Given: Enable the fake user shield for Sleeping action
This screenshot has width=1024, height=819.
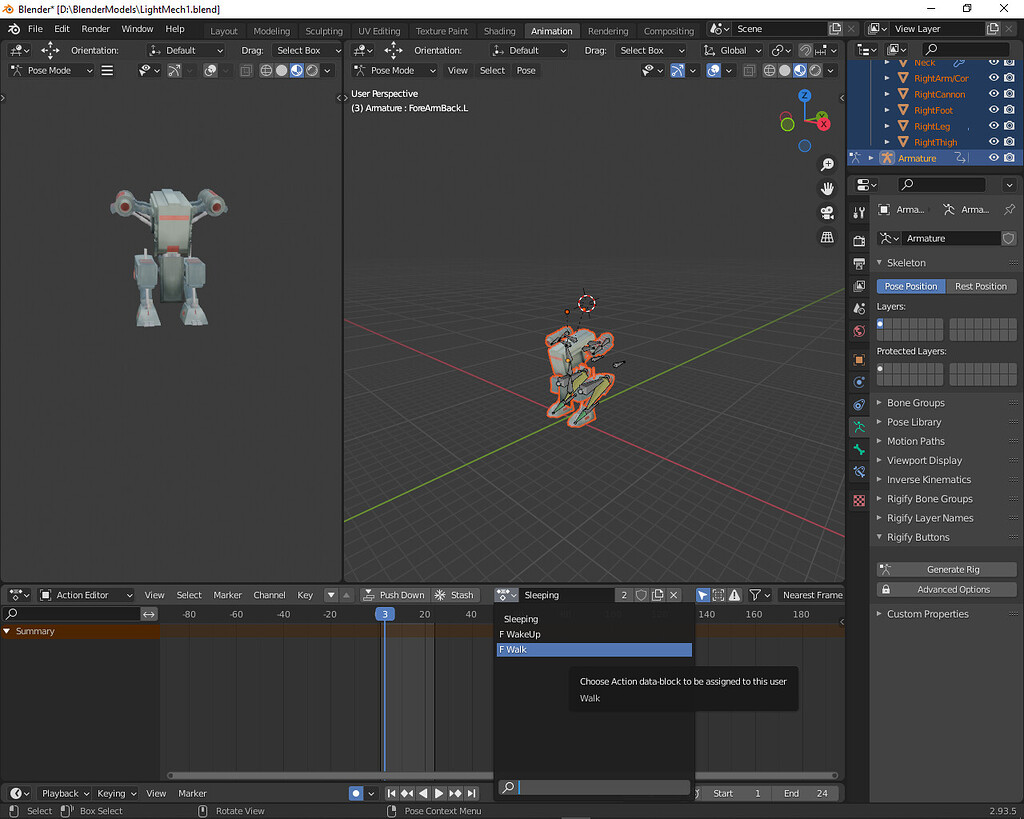Looking at the screenshot, I should click(x=641, y=594).
